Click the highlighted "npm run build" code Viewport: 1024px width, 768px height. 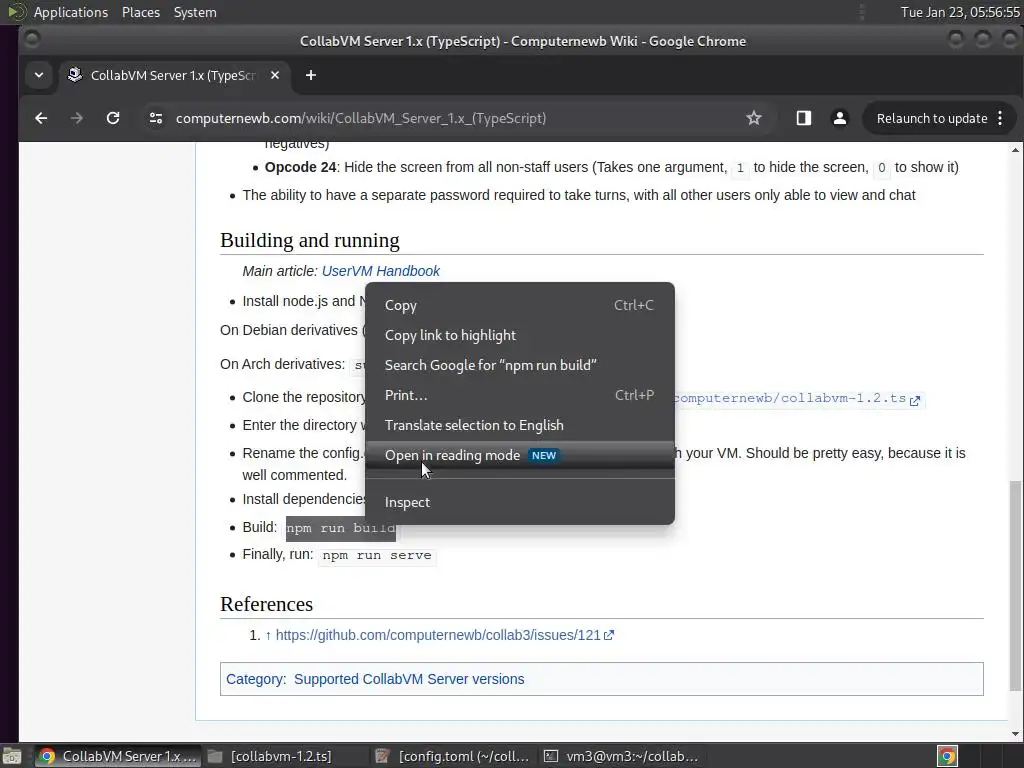click(x=340, y=528)
